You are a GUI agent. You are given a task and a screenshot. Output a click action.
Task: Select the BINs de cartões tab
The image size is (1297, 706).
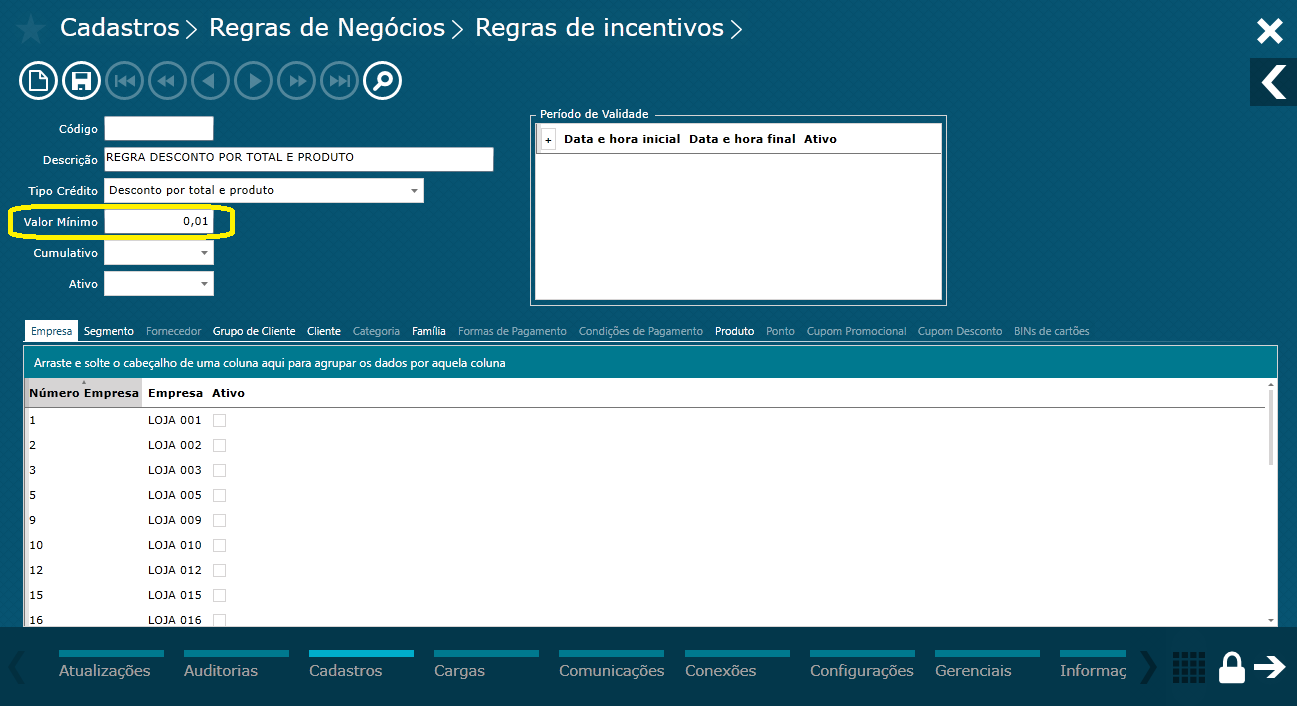click(1052, 331)
